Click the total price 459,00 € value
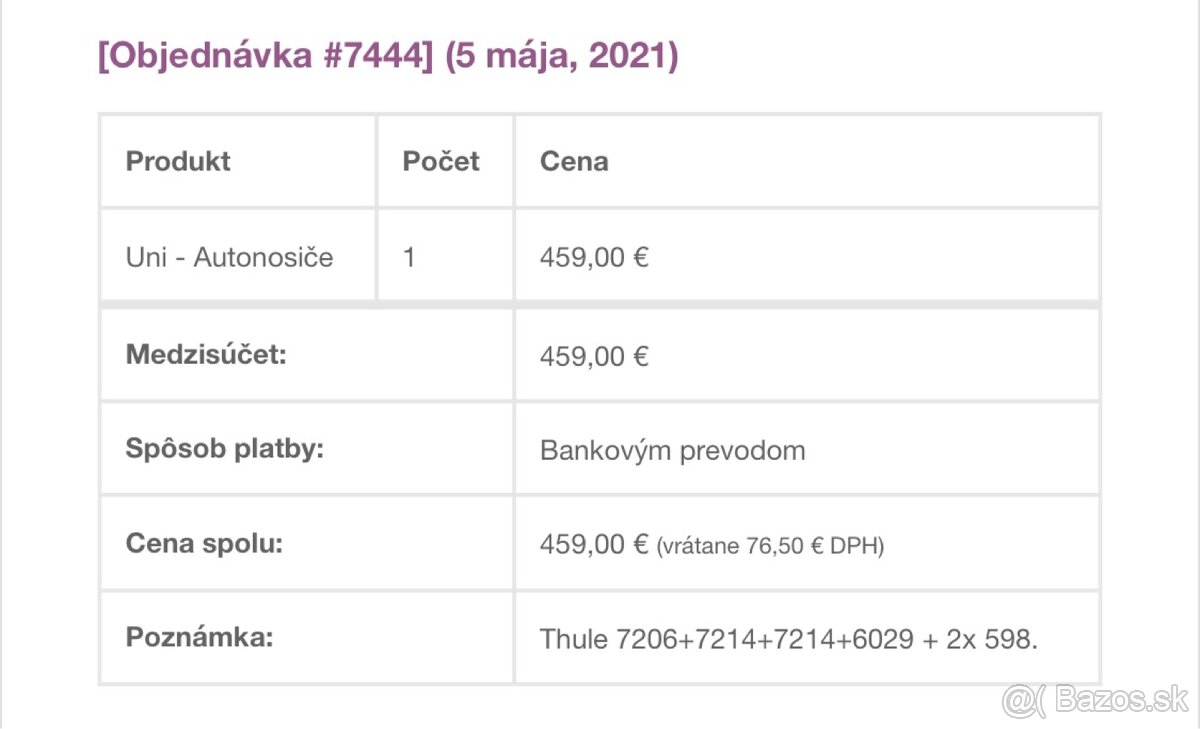Image resolution: width=1200 pixels, height=729 pixels. pyautogui.click(x=594, y=544)
